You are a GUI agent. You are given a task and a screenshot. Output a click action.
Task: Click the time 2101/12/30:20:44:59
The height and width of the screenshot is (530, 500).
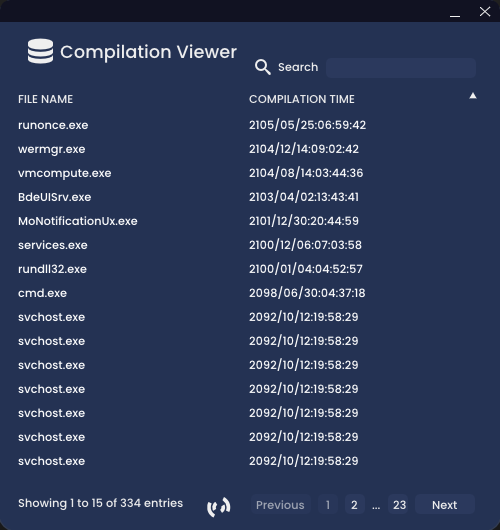pyautogui.click(x=304, y=221)
